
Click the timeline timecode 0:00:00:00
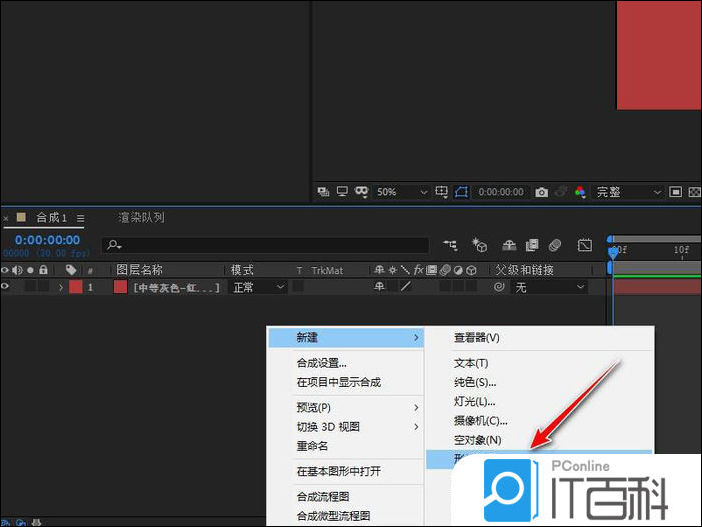pyautogui.click(x=47, y=240)
